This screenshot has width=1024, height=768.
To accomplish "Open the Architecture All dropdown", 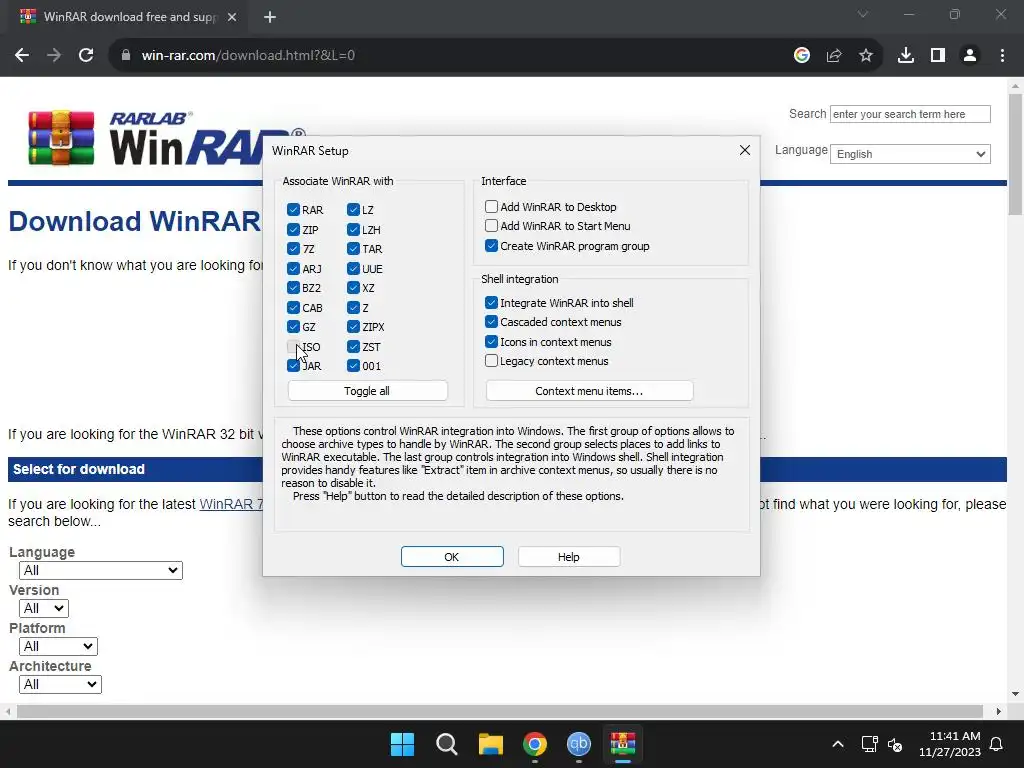I will pos(60,684).
